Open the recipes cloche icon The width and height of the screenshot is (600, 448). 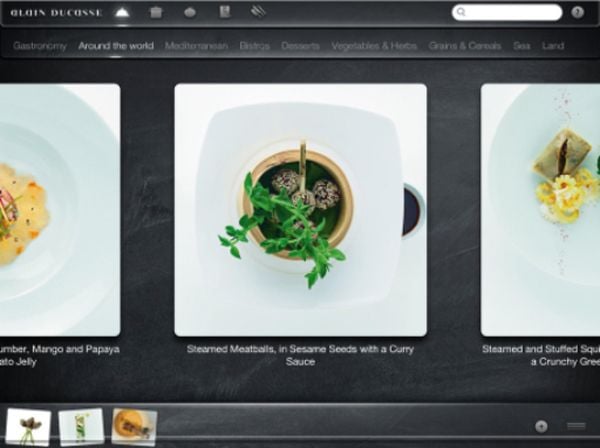click(122, 13)
